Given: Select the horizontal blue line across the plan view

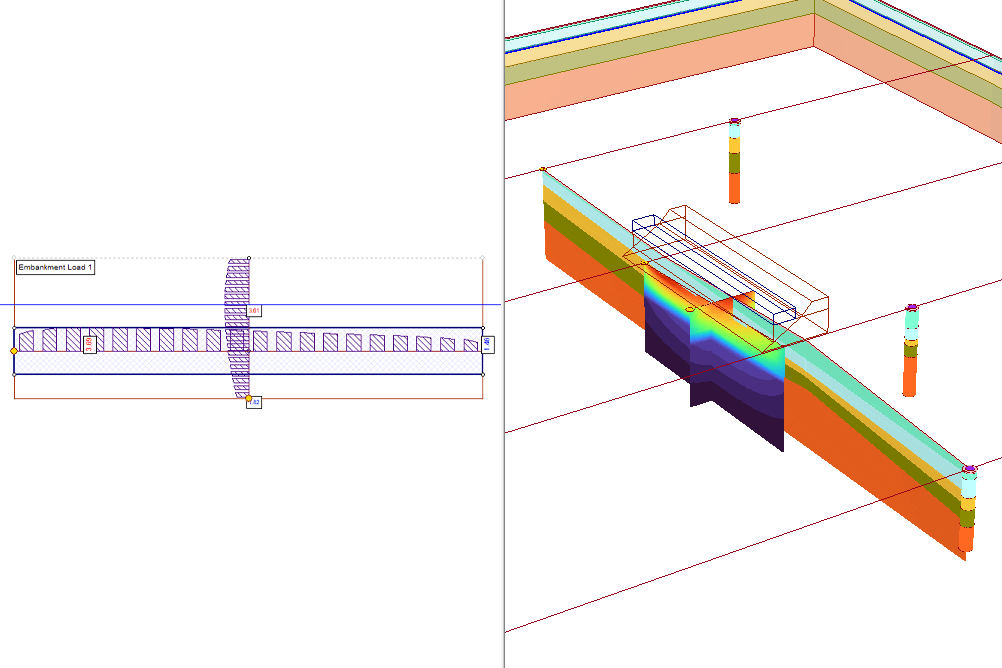Looking at the screenshot, I should (250, 304).
